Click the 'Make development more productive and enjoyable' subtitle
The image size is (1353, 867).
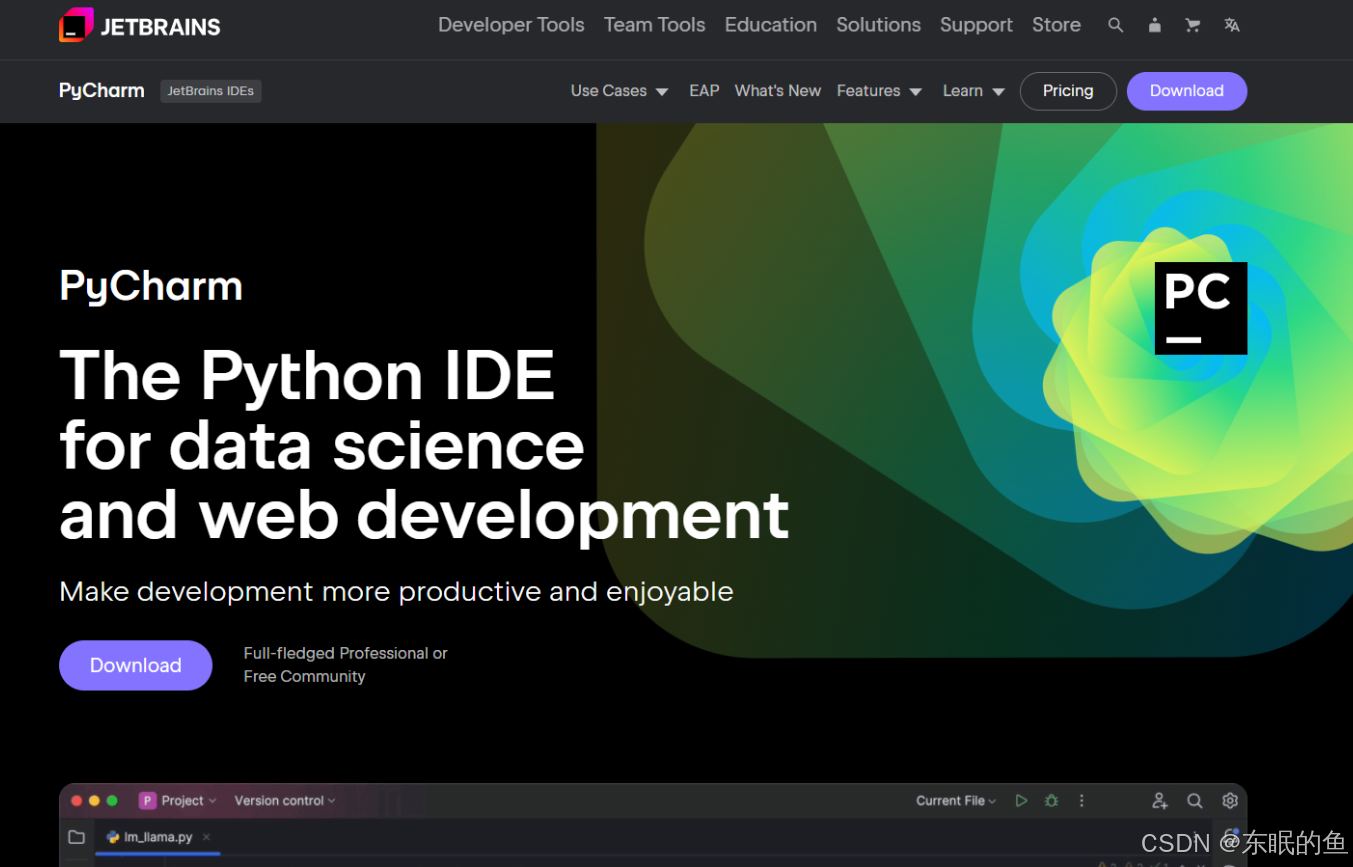396,592
